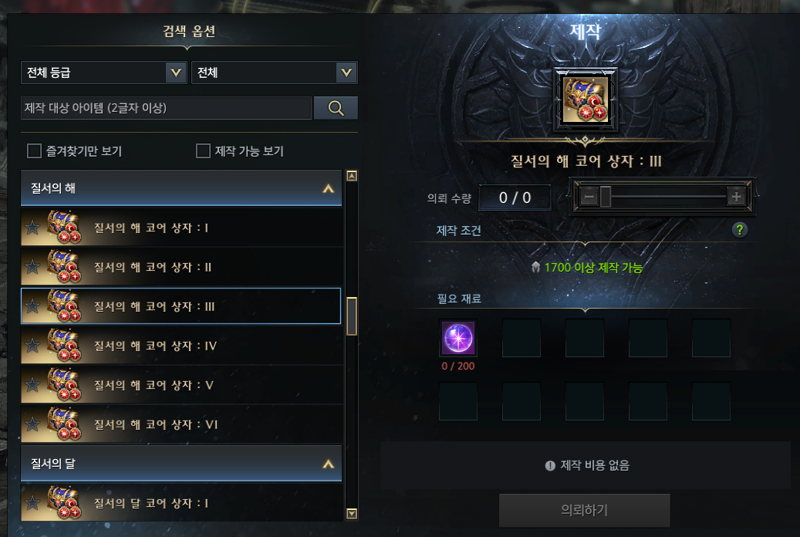Image resolution: width=800 pixels, height=537 pixels.
Task: Favorite 질서의 해 코어 상자 : I star
Action: [33, 227]
